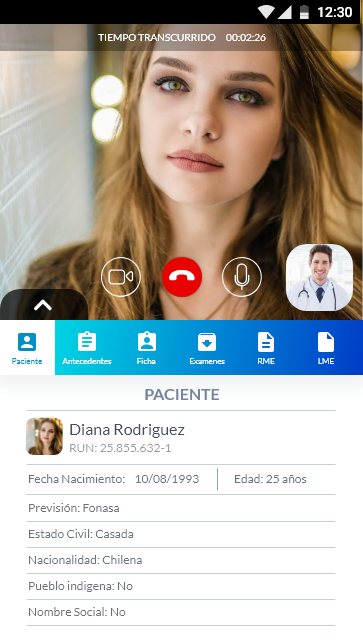The height and width of the screenshot is (640, 363).
Task: Tap the cellular signal icon
Action: point(285,12)
